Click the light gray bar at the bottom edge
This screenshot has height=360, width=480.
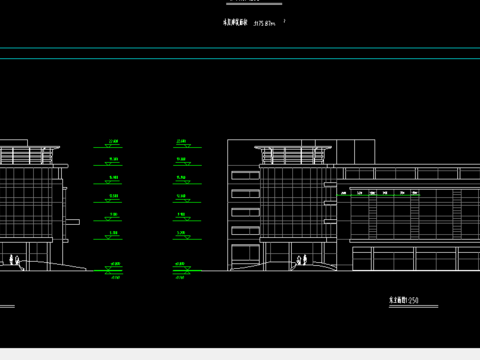click(240, 354)
